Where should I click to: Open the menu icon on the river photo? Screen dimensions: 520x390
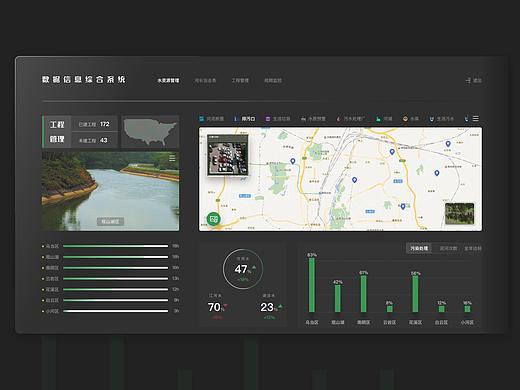172,158
